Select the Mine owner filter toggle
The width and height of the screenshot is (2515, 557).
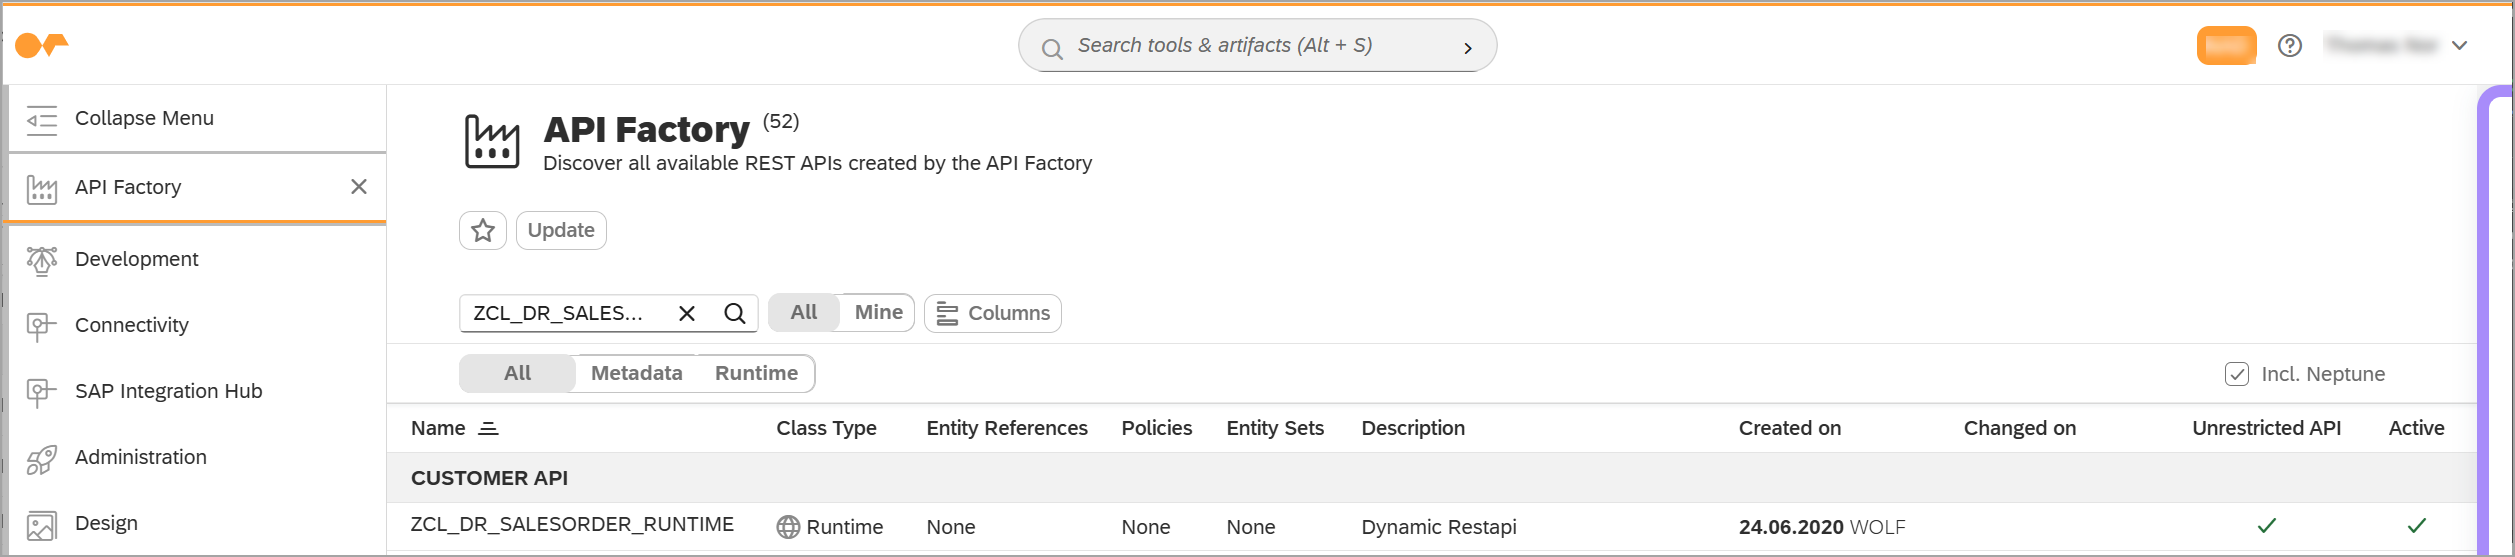(879, 312)
